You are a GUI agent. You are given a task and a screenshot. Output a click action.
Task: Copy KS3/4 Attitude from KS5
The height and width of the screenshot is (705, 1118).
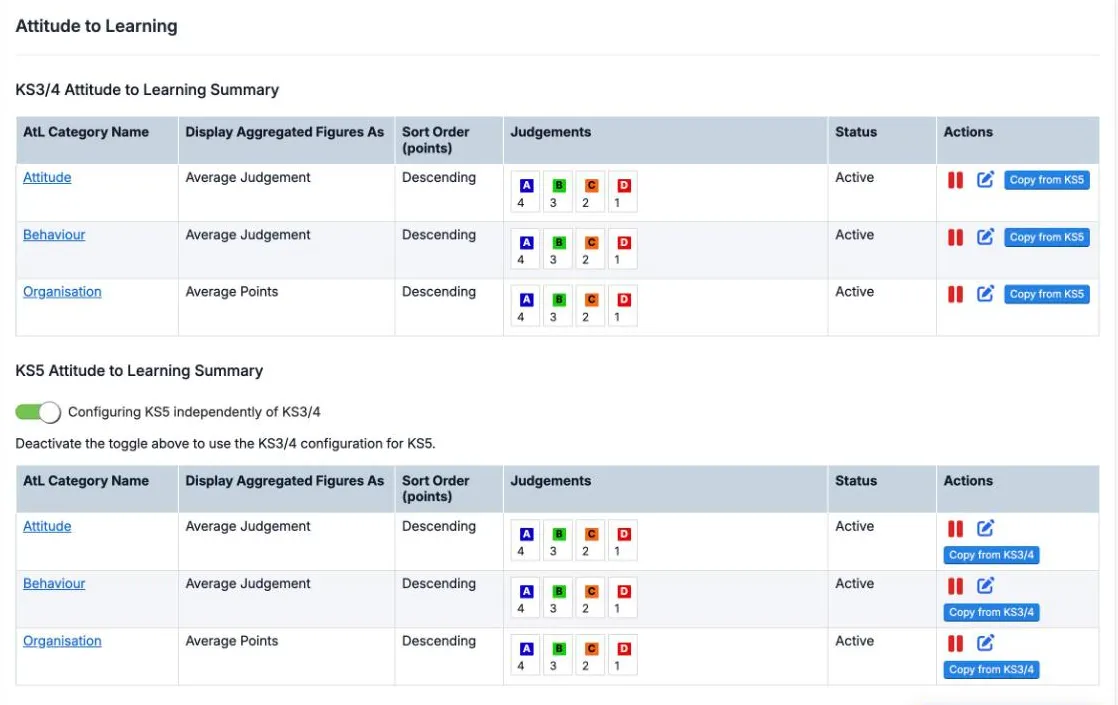click(1047, 180)
